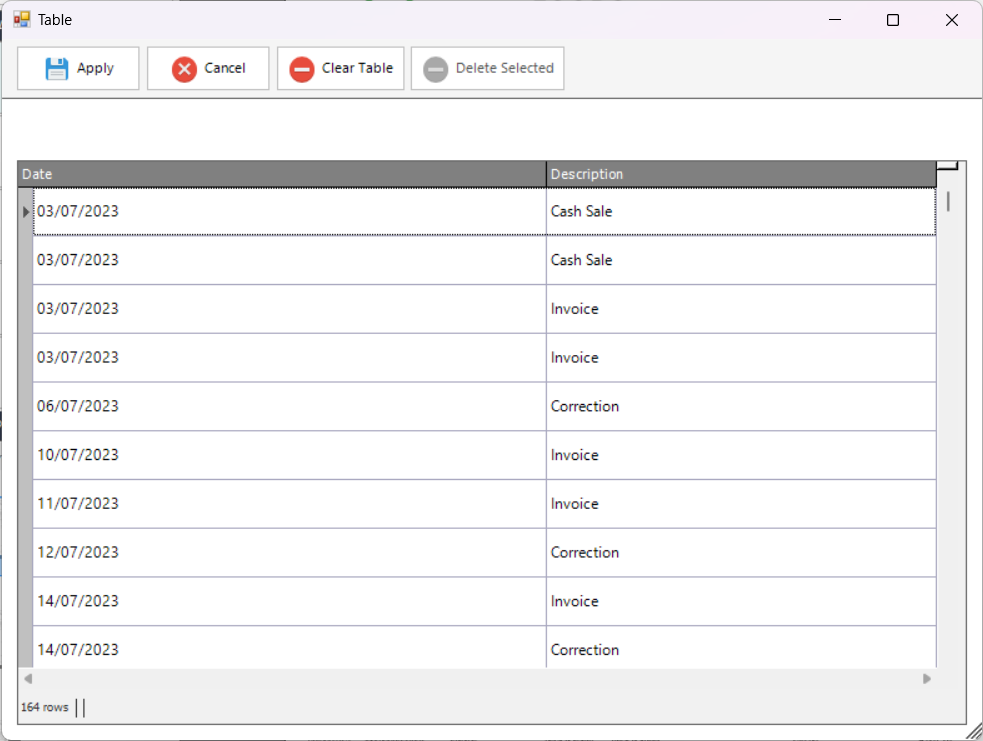Screen dimensions: 983x741
Task: Maximize the Table window
Action: point(893,20)
